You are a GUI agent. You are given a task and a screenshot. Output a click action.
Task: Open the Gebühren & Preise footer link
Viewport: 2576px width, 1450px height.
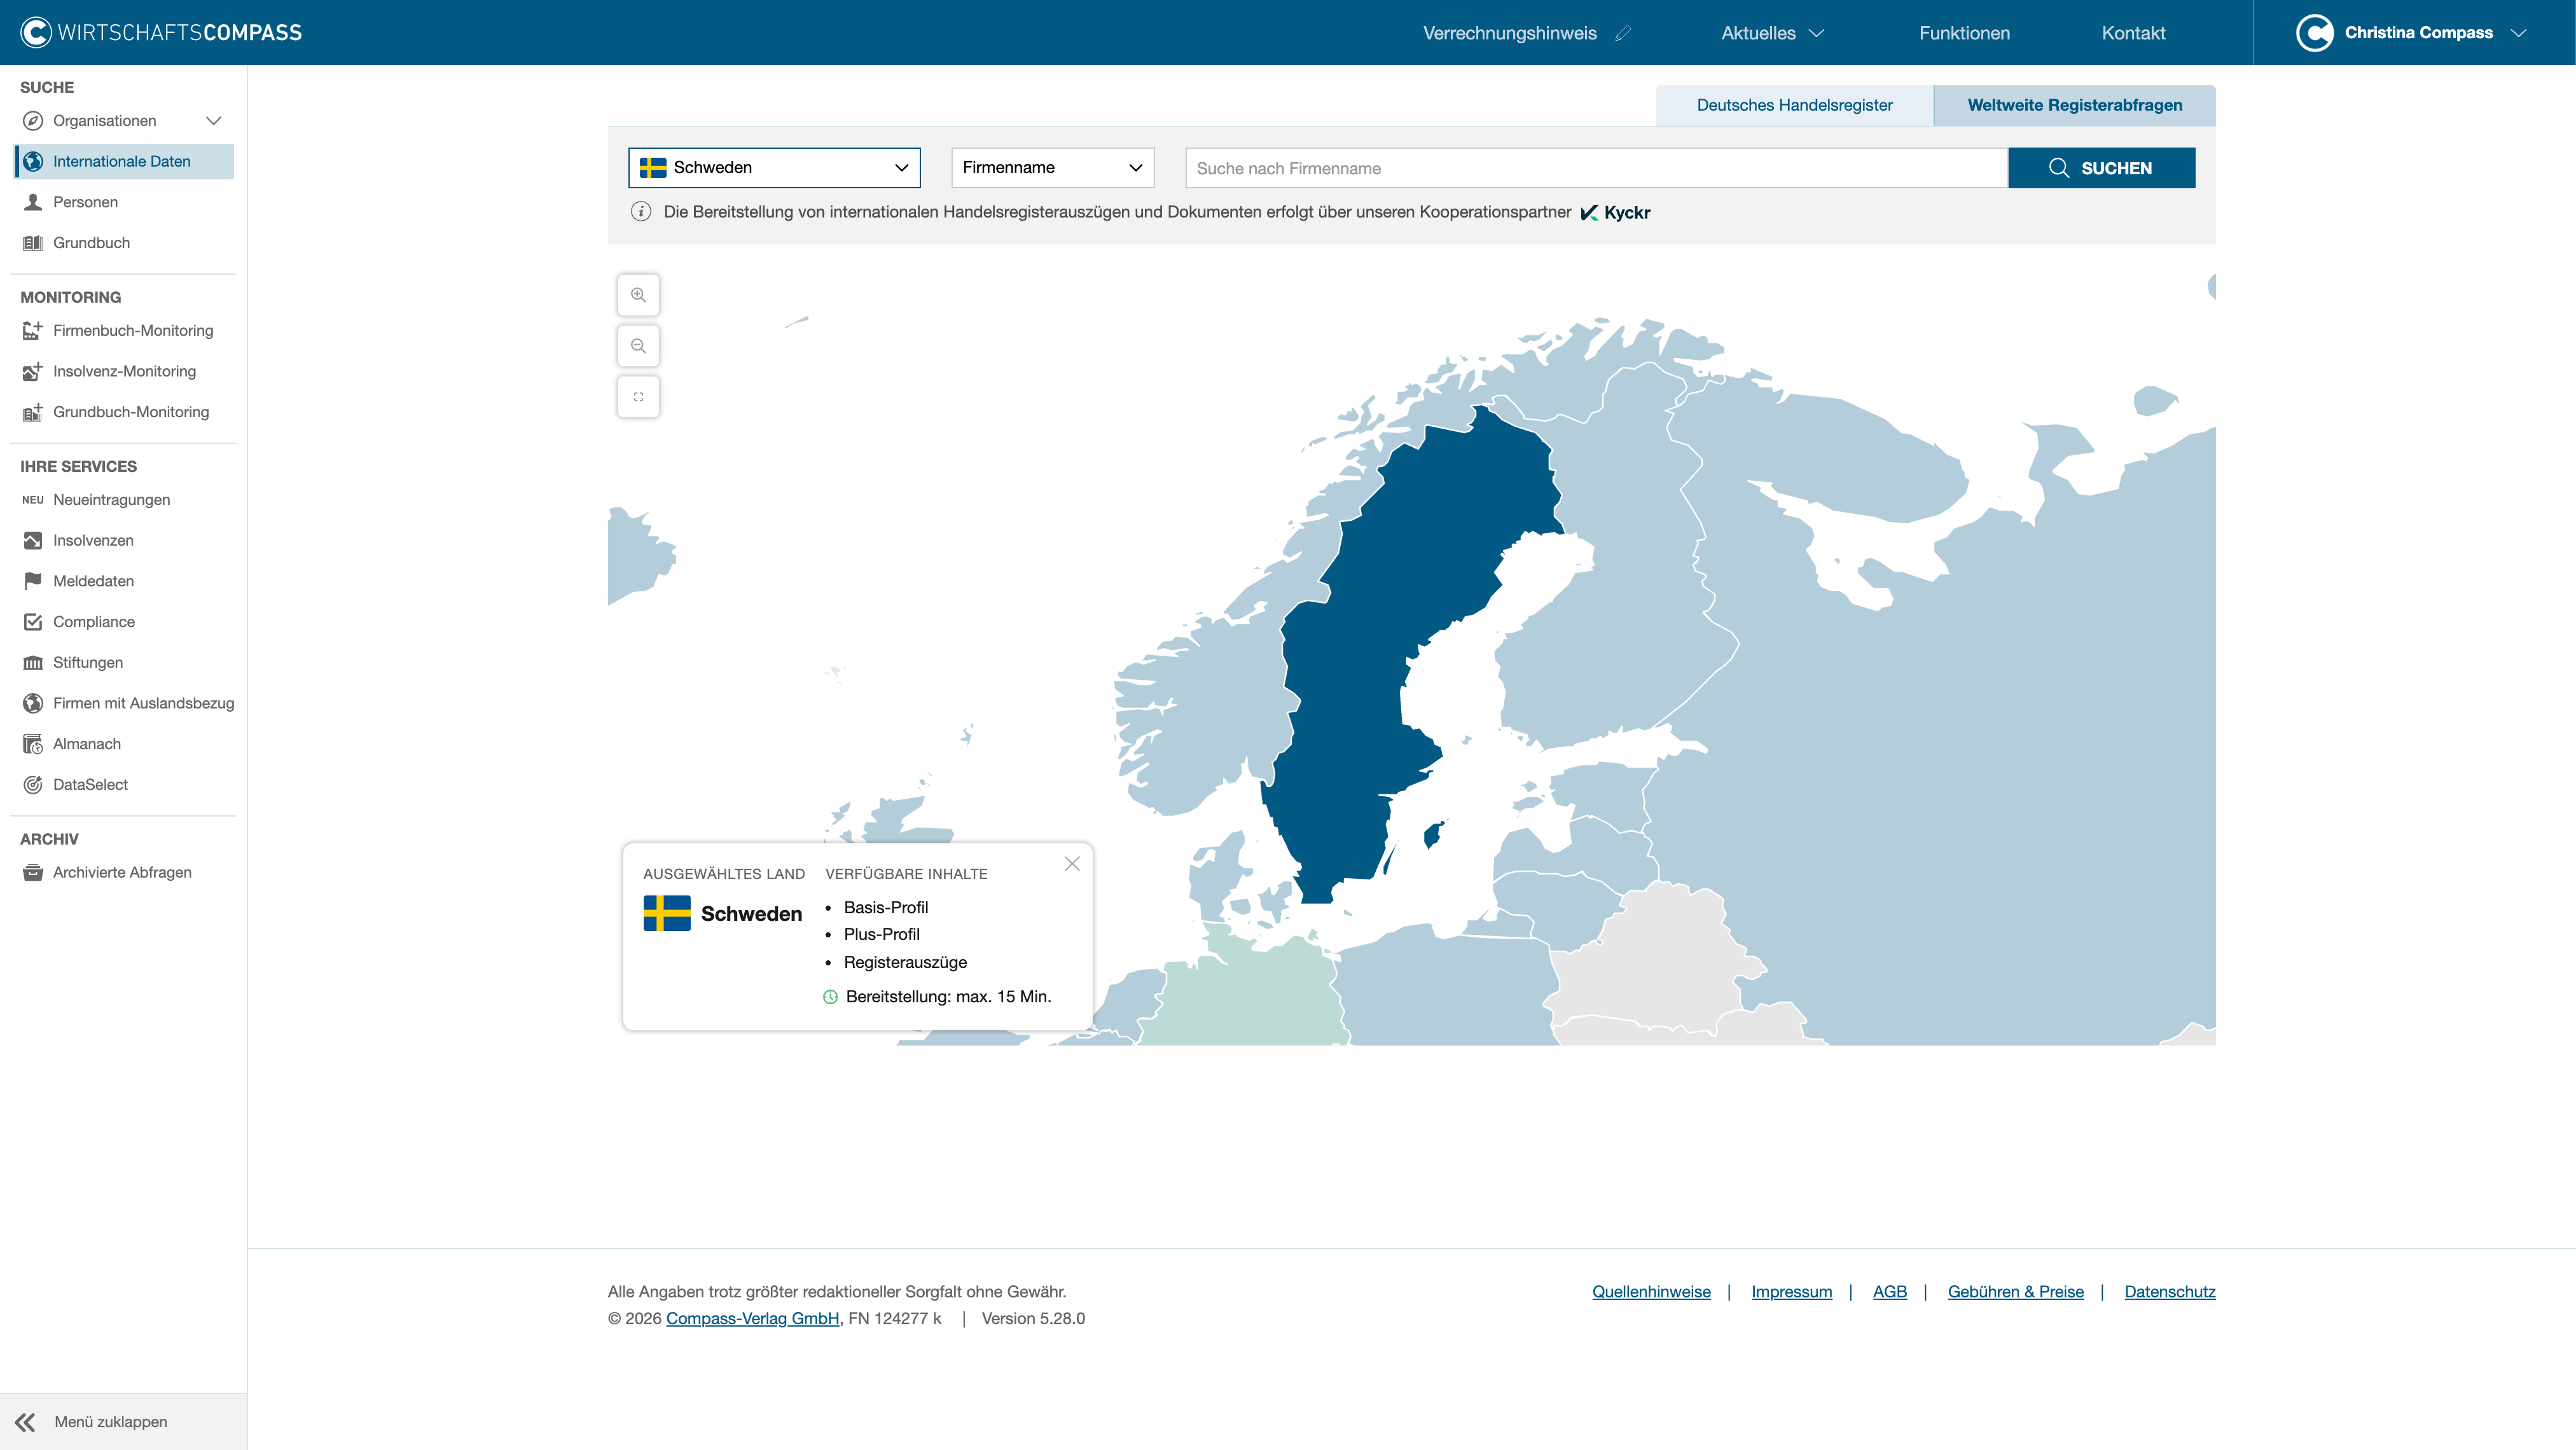coord(2015,1292)
